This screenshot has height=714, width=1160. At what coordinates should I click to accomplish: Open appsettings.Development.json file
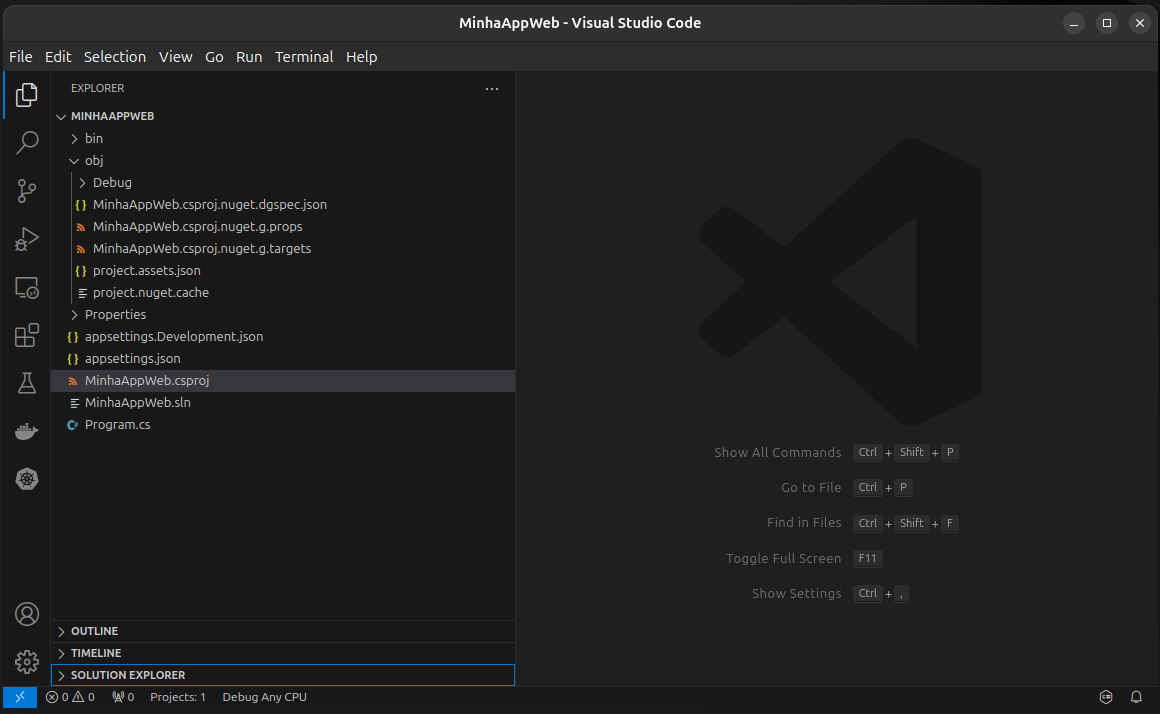[x=283, y=337]
